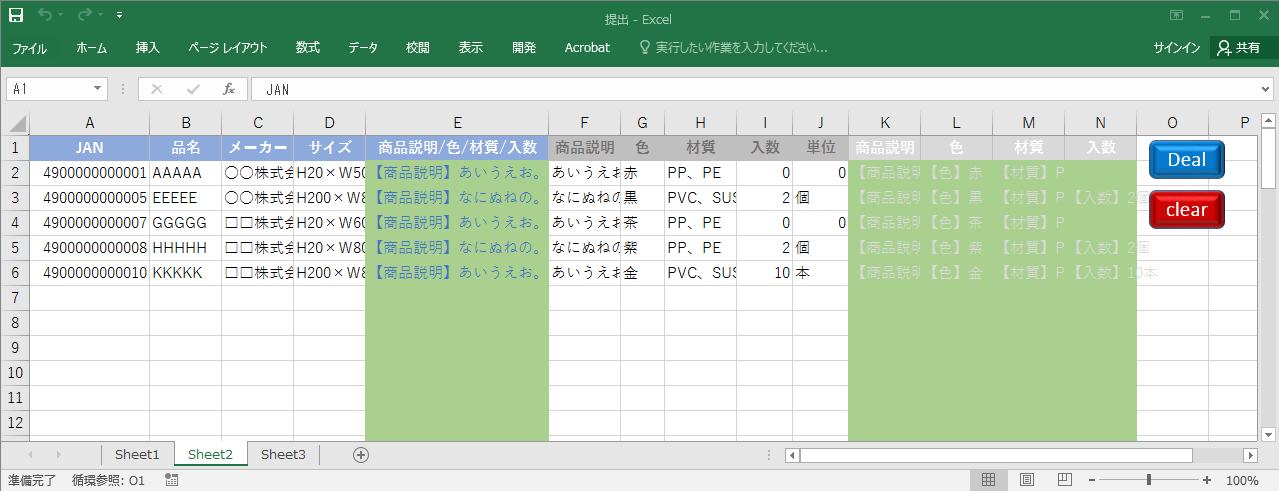Click the メーカー header cell
Screen dimensions: 1279x491
258,147
